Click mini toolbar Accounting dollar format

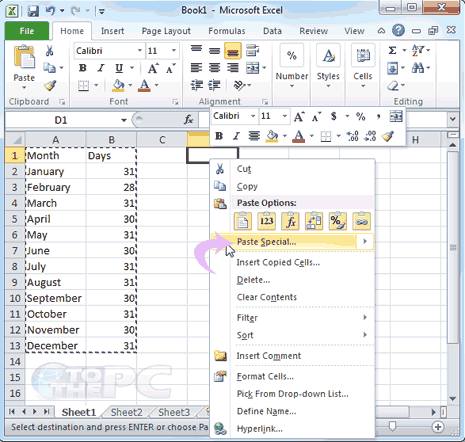(x=333, y=116)
